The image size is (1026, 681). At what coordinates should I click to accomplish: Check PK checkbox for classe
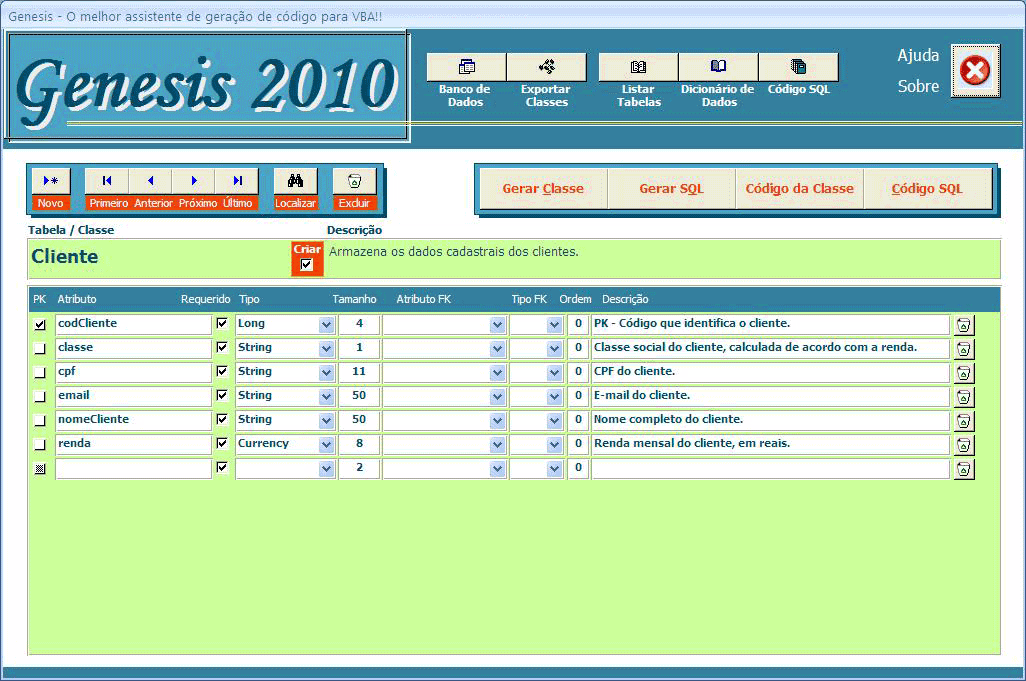tap(40, 349)
